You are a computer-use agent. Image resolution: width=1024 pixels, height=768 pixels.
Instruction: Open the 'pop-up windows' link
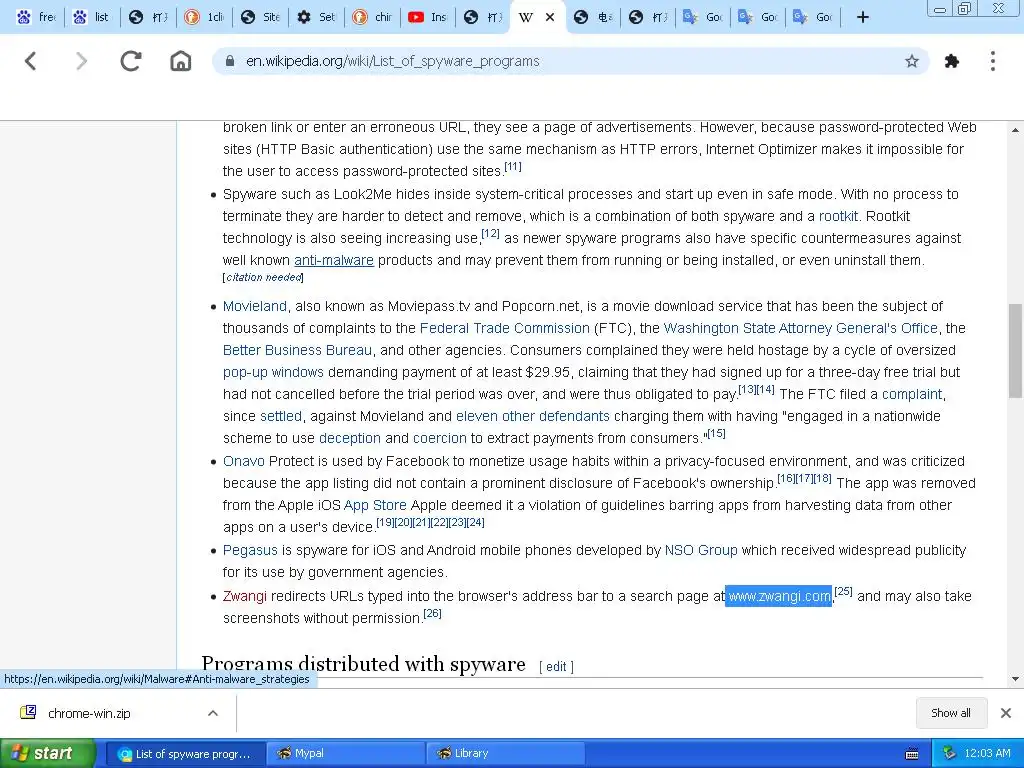(x=273, y=372)
